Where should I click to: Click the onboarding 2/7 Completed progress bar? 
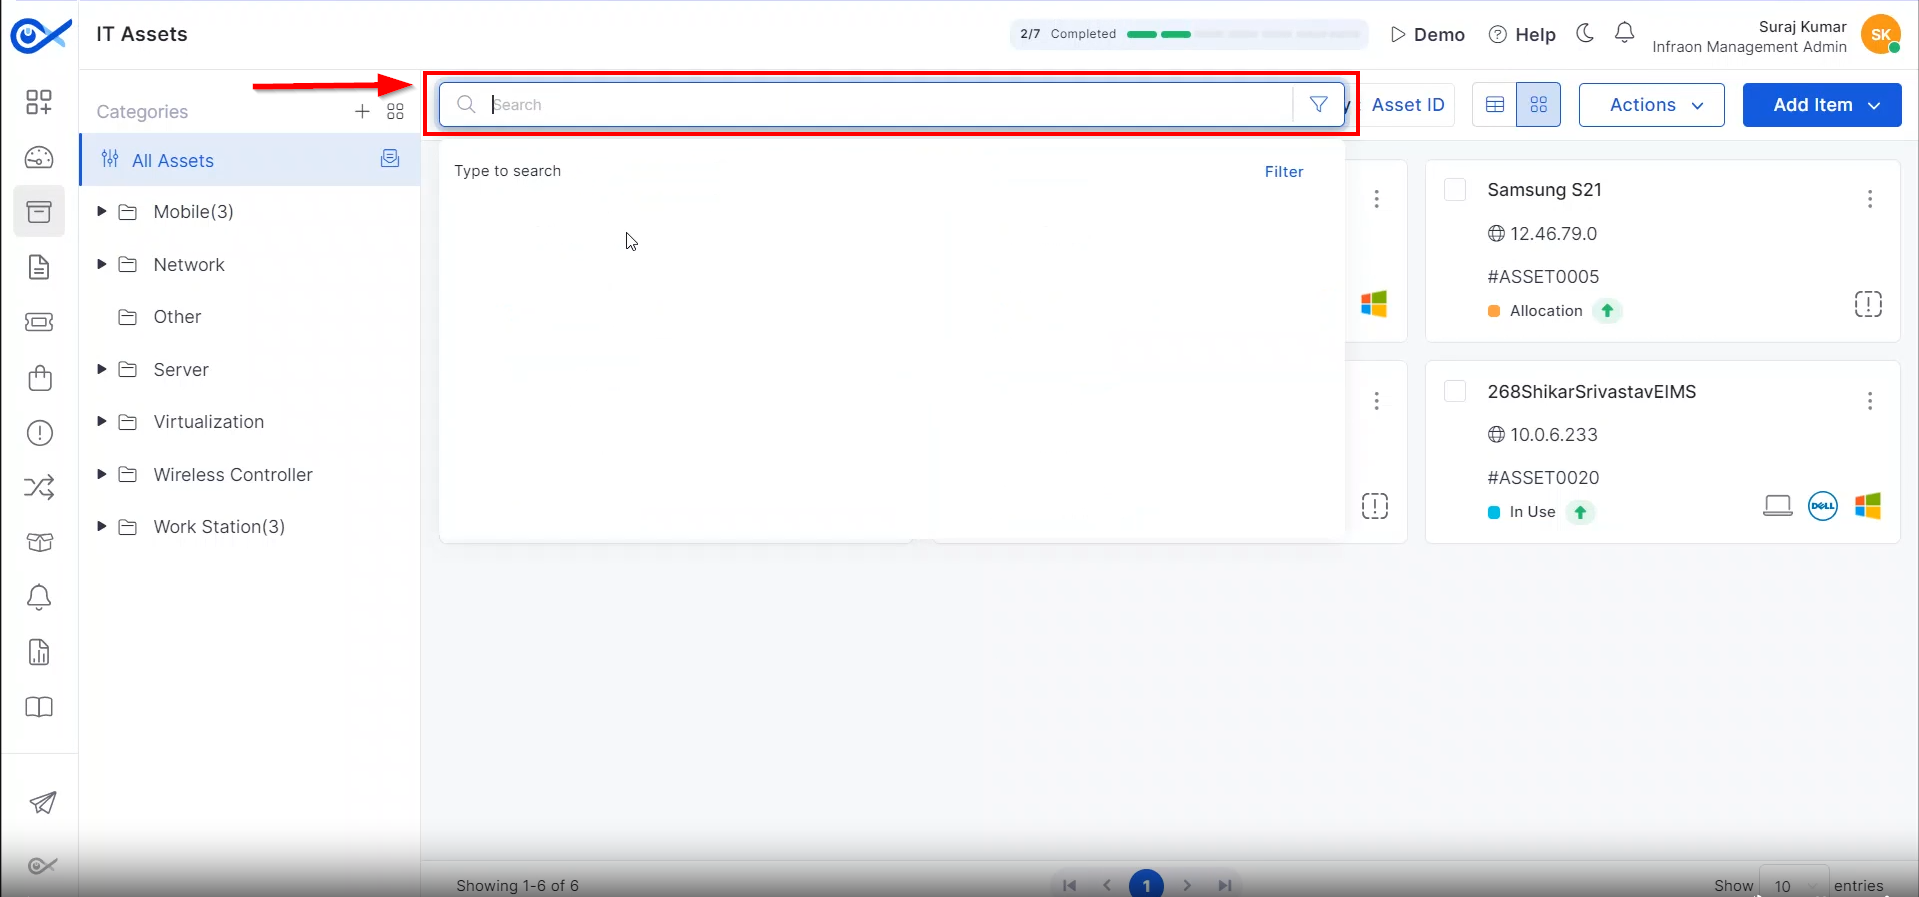click(x=1188, y=34)
